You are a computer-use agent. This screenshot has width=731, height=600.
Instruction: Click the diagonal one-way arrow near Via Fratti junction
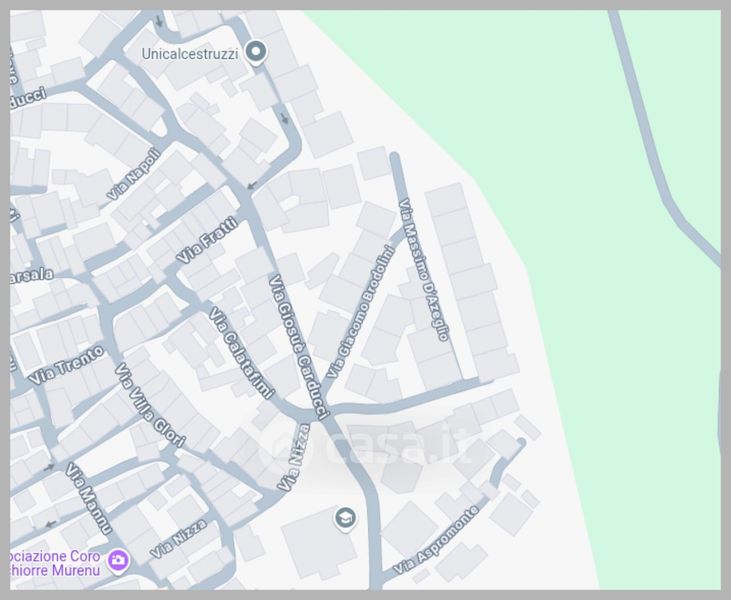(x=252, y=186)
